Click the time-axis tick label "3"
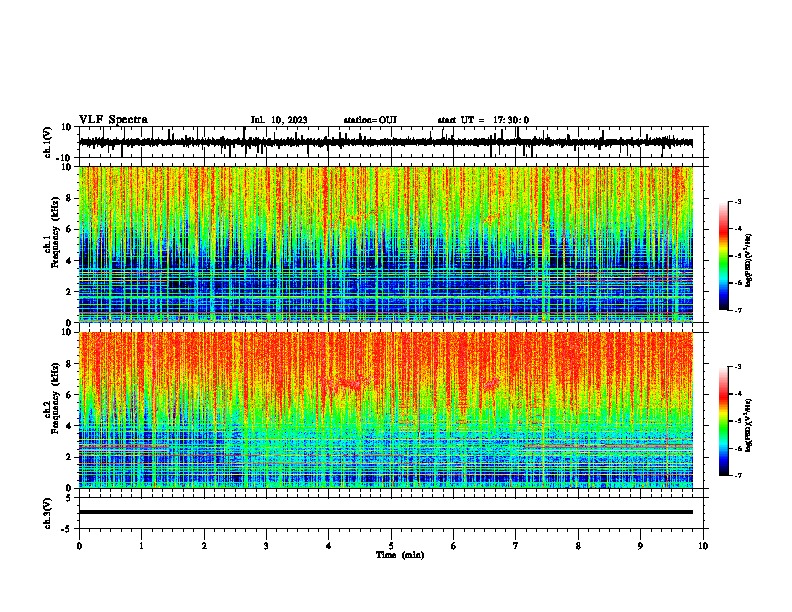Screen dimensions: 792x612 click(x=266, y=546)
